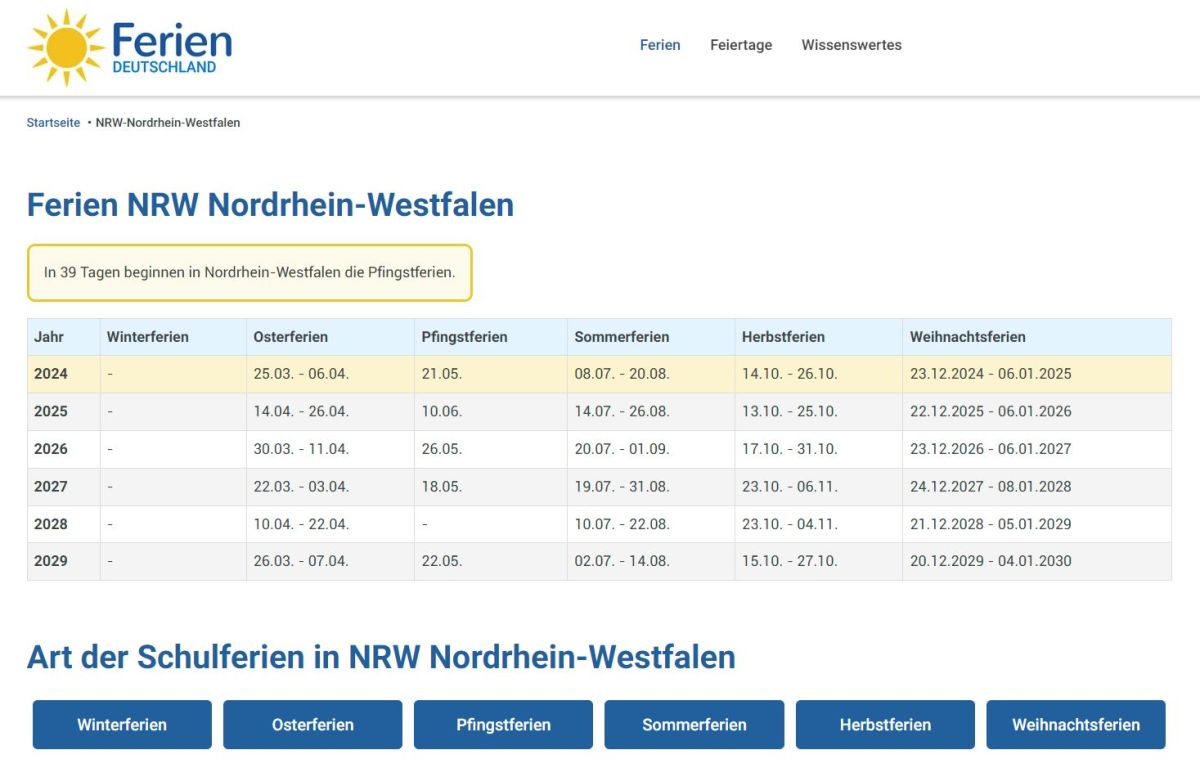Select the Ferien menu item

(660, 45)
